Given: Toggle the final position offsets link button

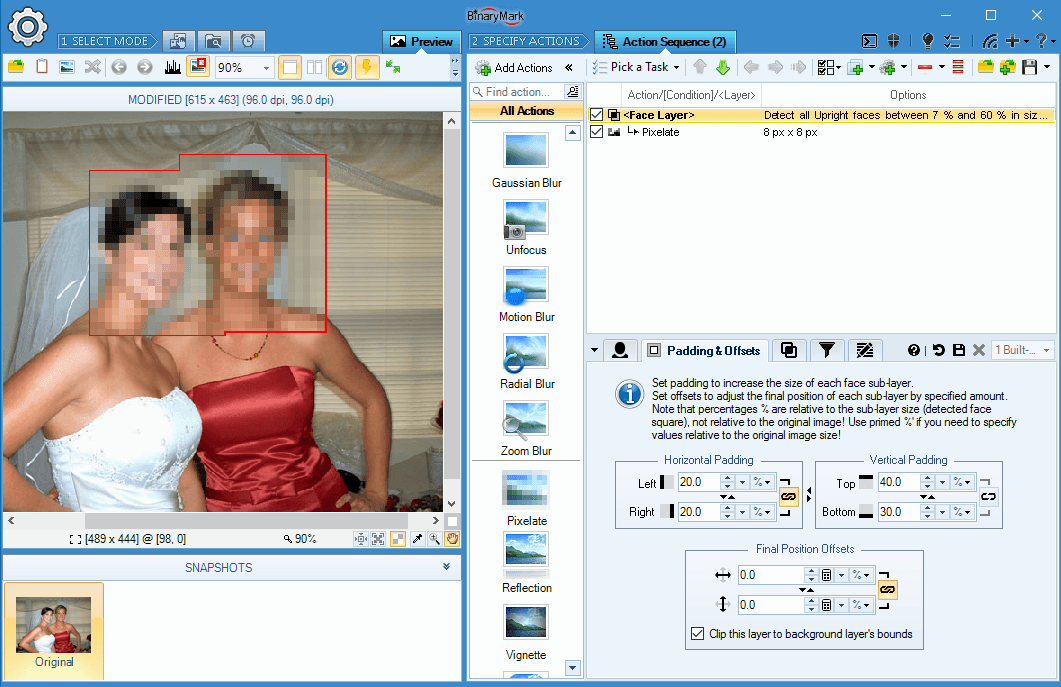Looking at the screenshot, I should pos(887,590).
